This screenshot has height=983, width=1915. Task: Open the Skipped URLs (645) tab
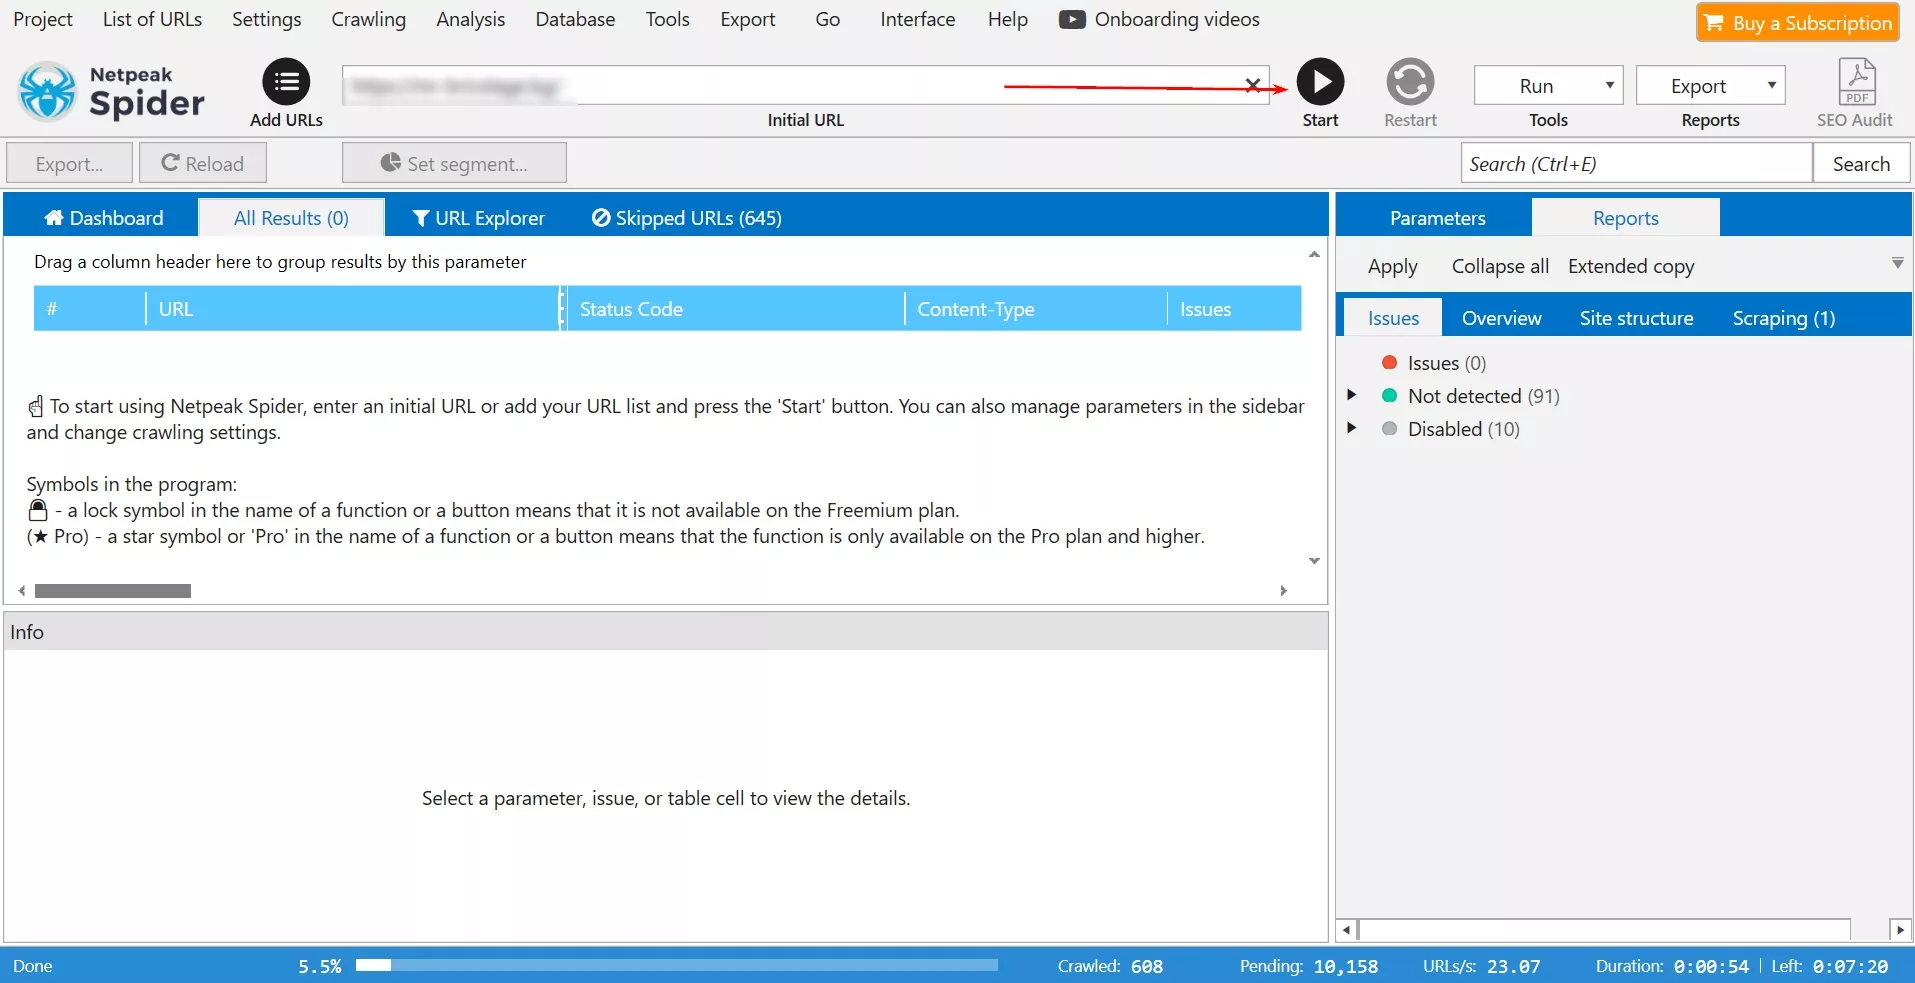[686, 218]
